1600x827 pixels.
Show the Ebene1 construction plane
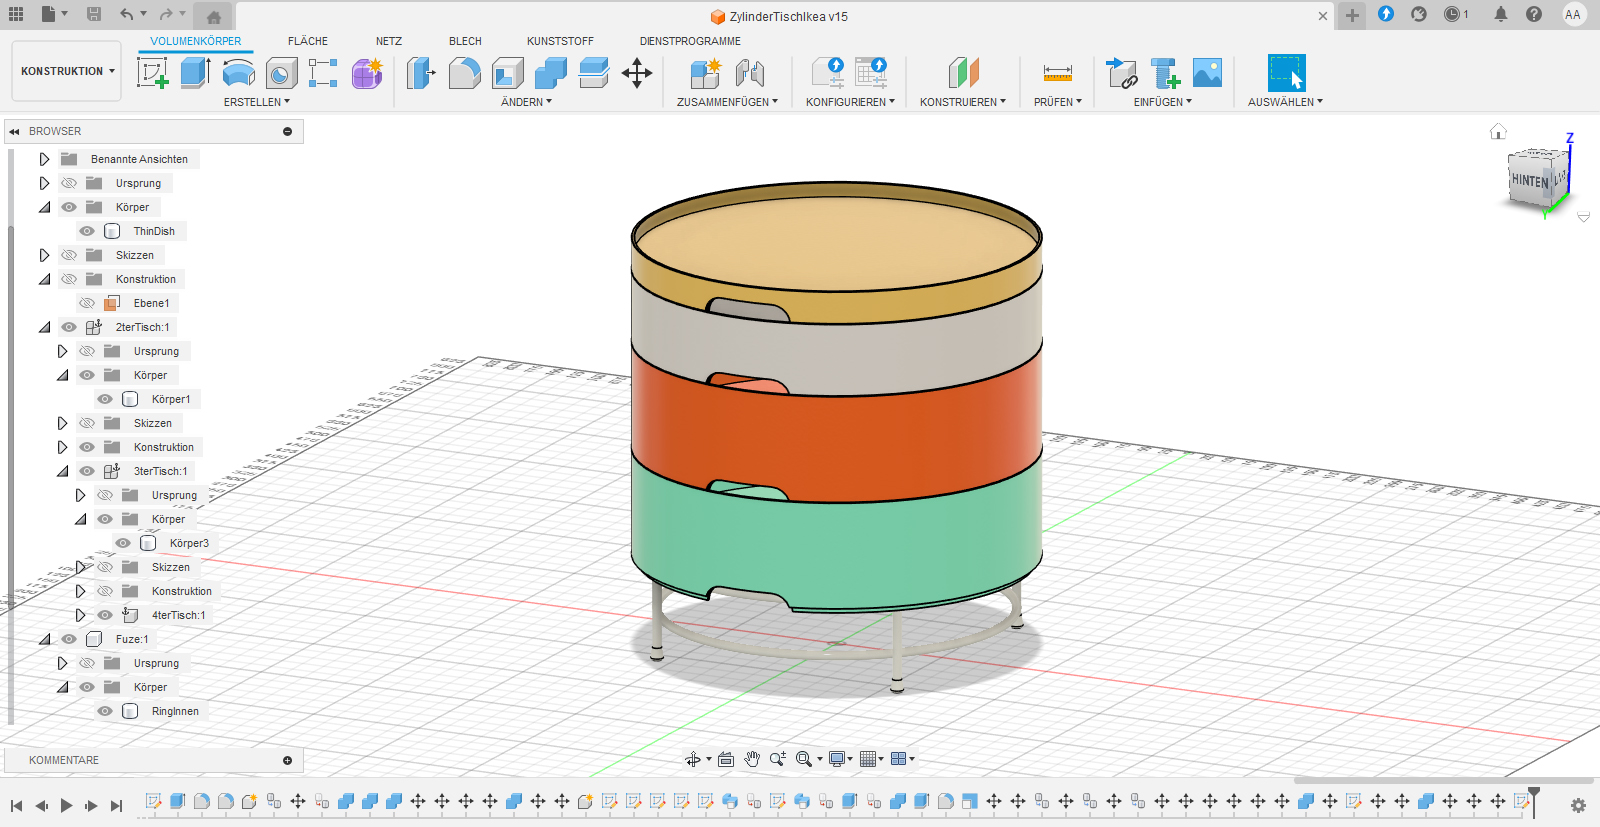(x=87, y=303)
